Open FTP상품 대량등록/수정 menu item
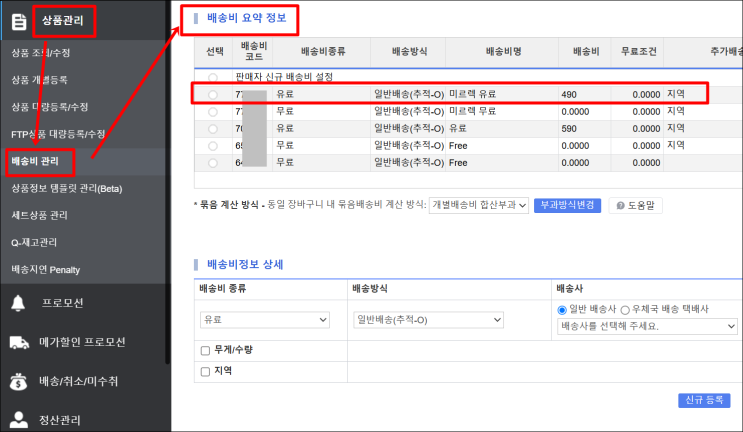Image resolution: width=743 pixels, height=432 pixels. point(58,134)
